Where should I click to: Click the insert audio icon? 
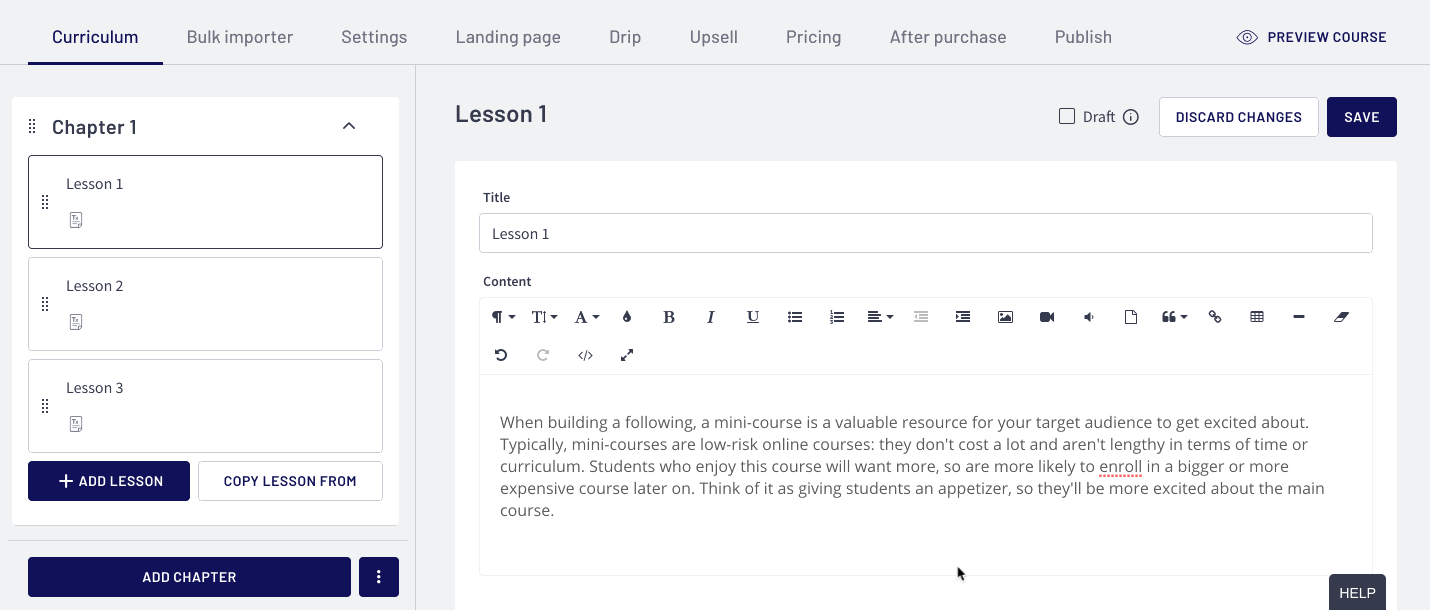click(1089, 317)
